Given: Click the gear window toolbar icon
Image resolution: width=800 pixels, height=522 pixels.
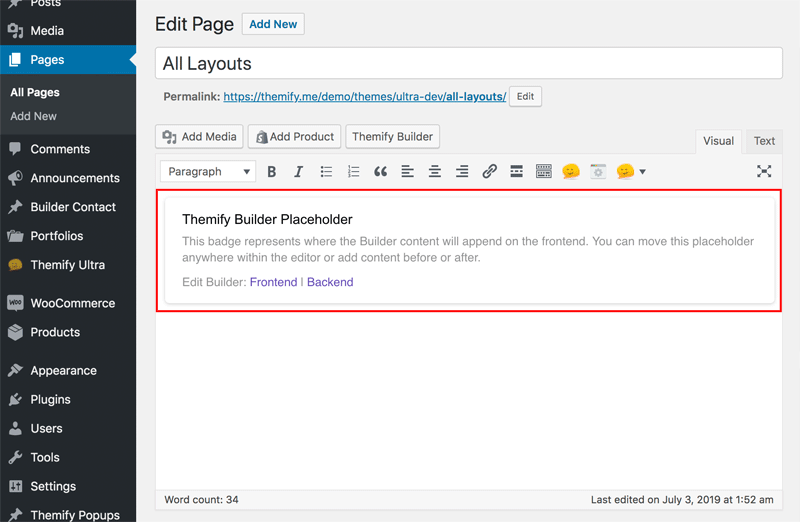Looking at the screenshot, I should 598,171.
